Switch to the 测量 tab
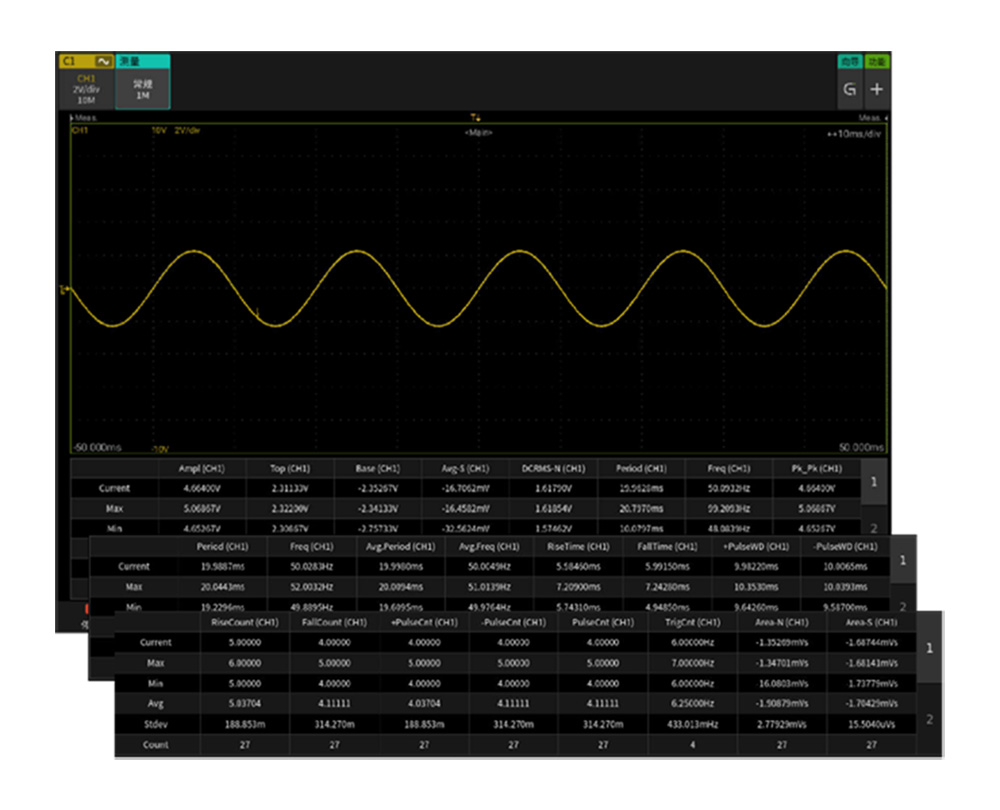1000x810 pixels. (142, 61)
